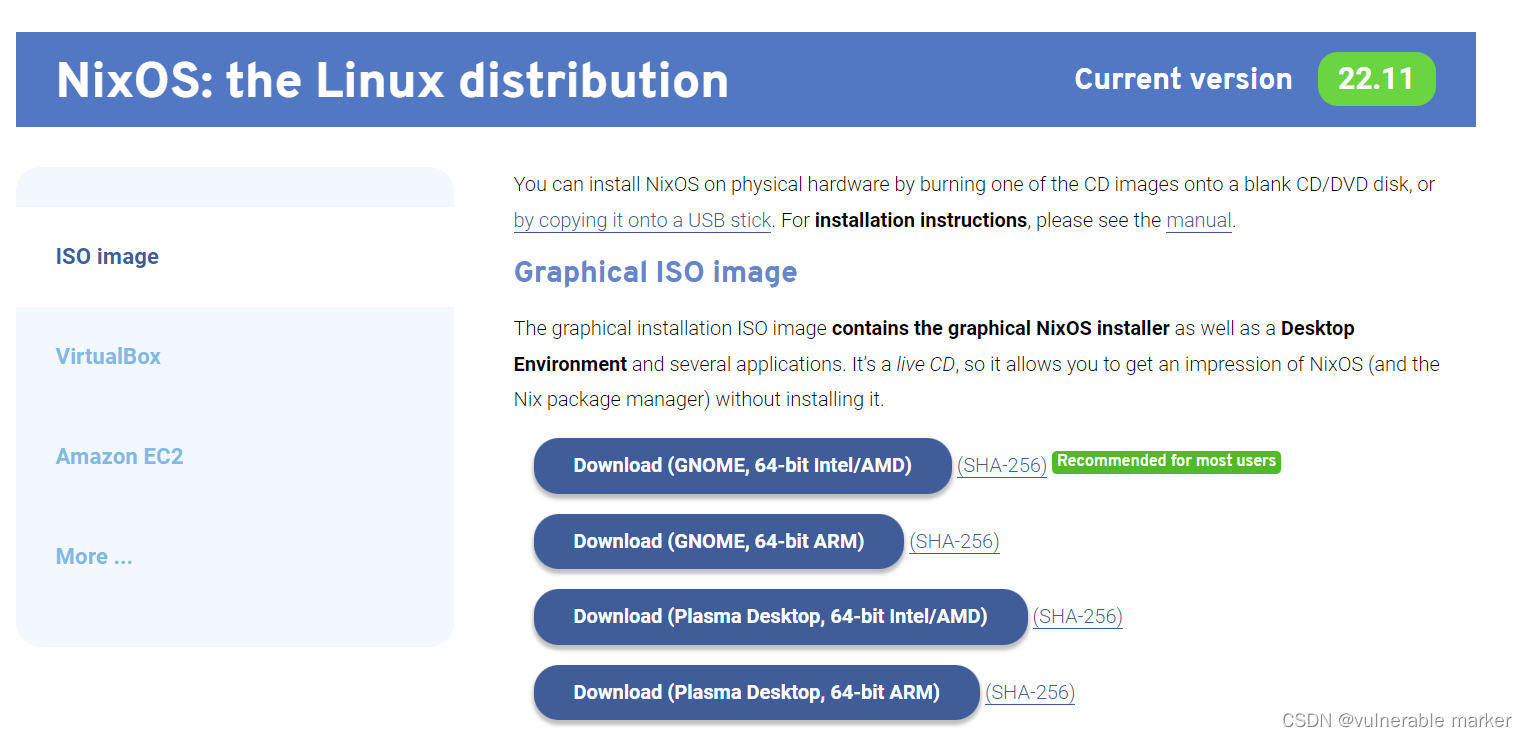
Task: Click the NixOS page title banner
Action: click(x=392, y=79)
